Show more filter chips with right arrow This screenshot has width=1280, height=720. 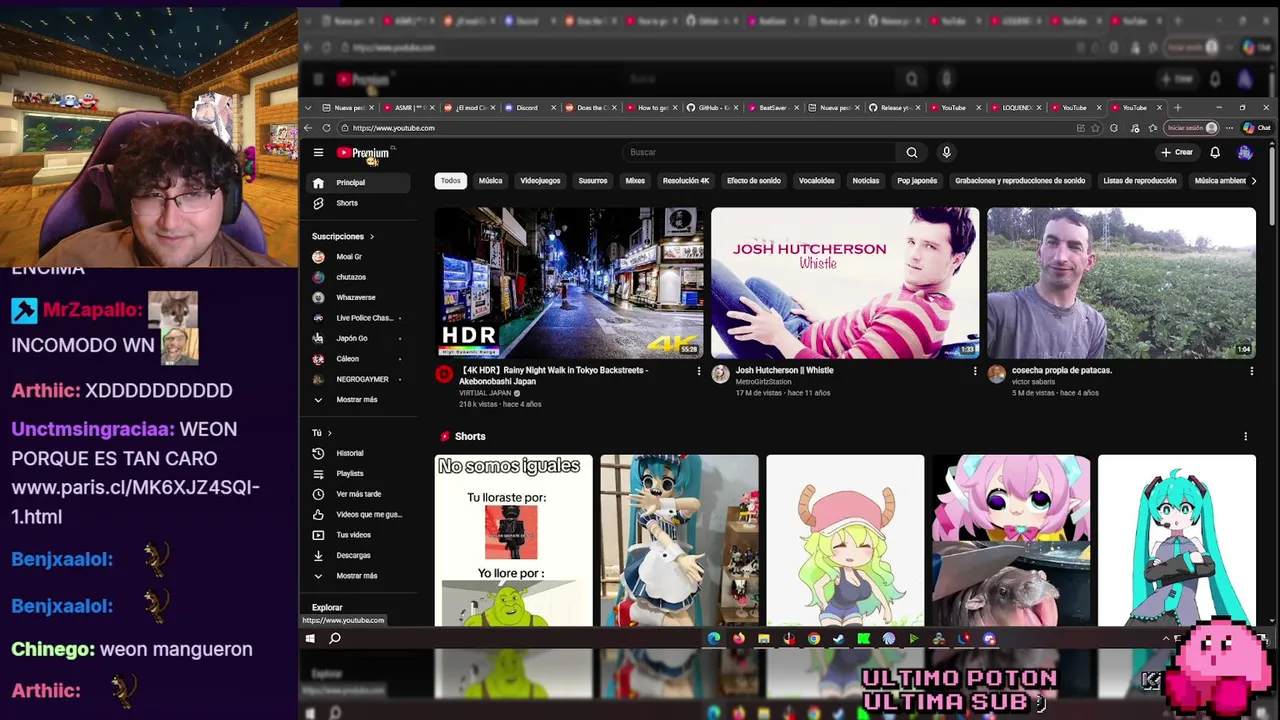(1254, 181)
